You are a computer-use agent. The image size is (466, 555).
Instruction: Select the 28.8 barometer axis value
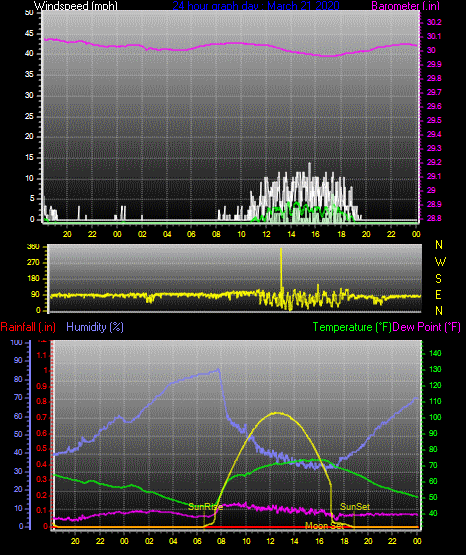point(434,218)
